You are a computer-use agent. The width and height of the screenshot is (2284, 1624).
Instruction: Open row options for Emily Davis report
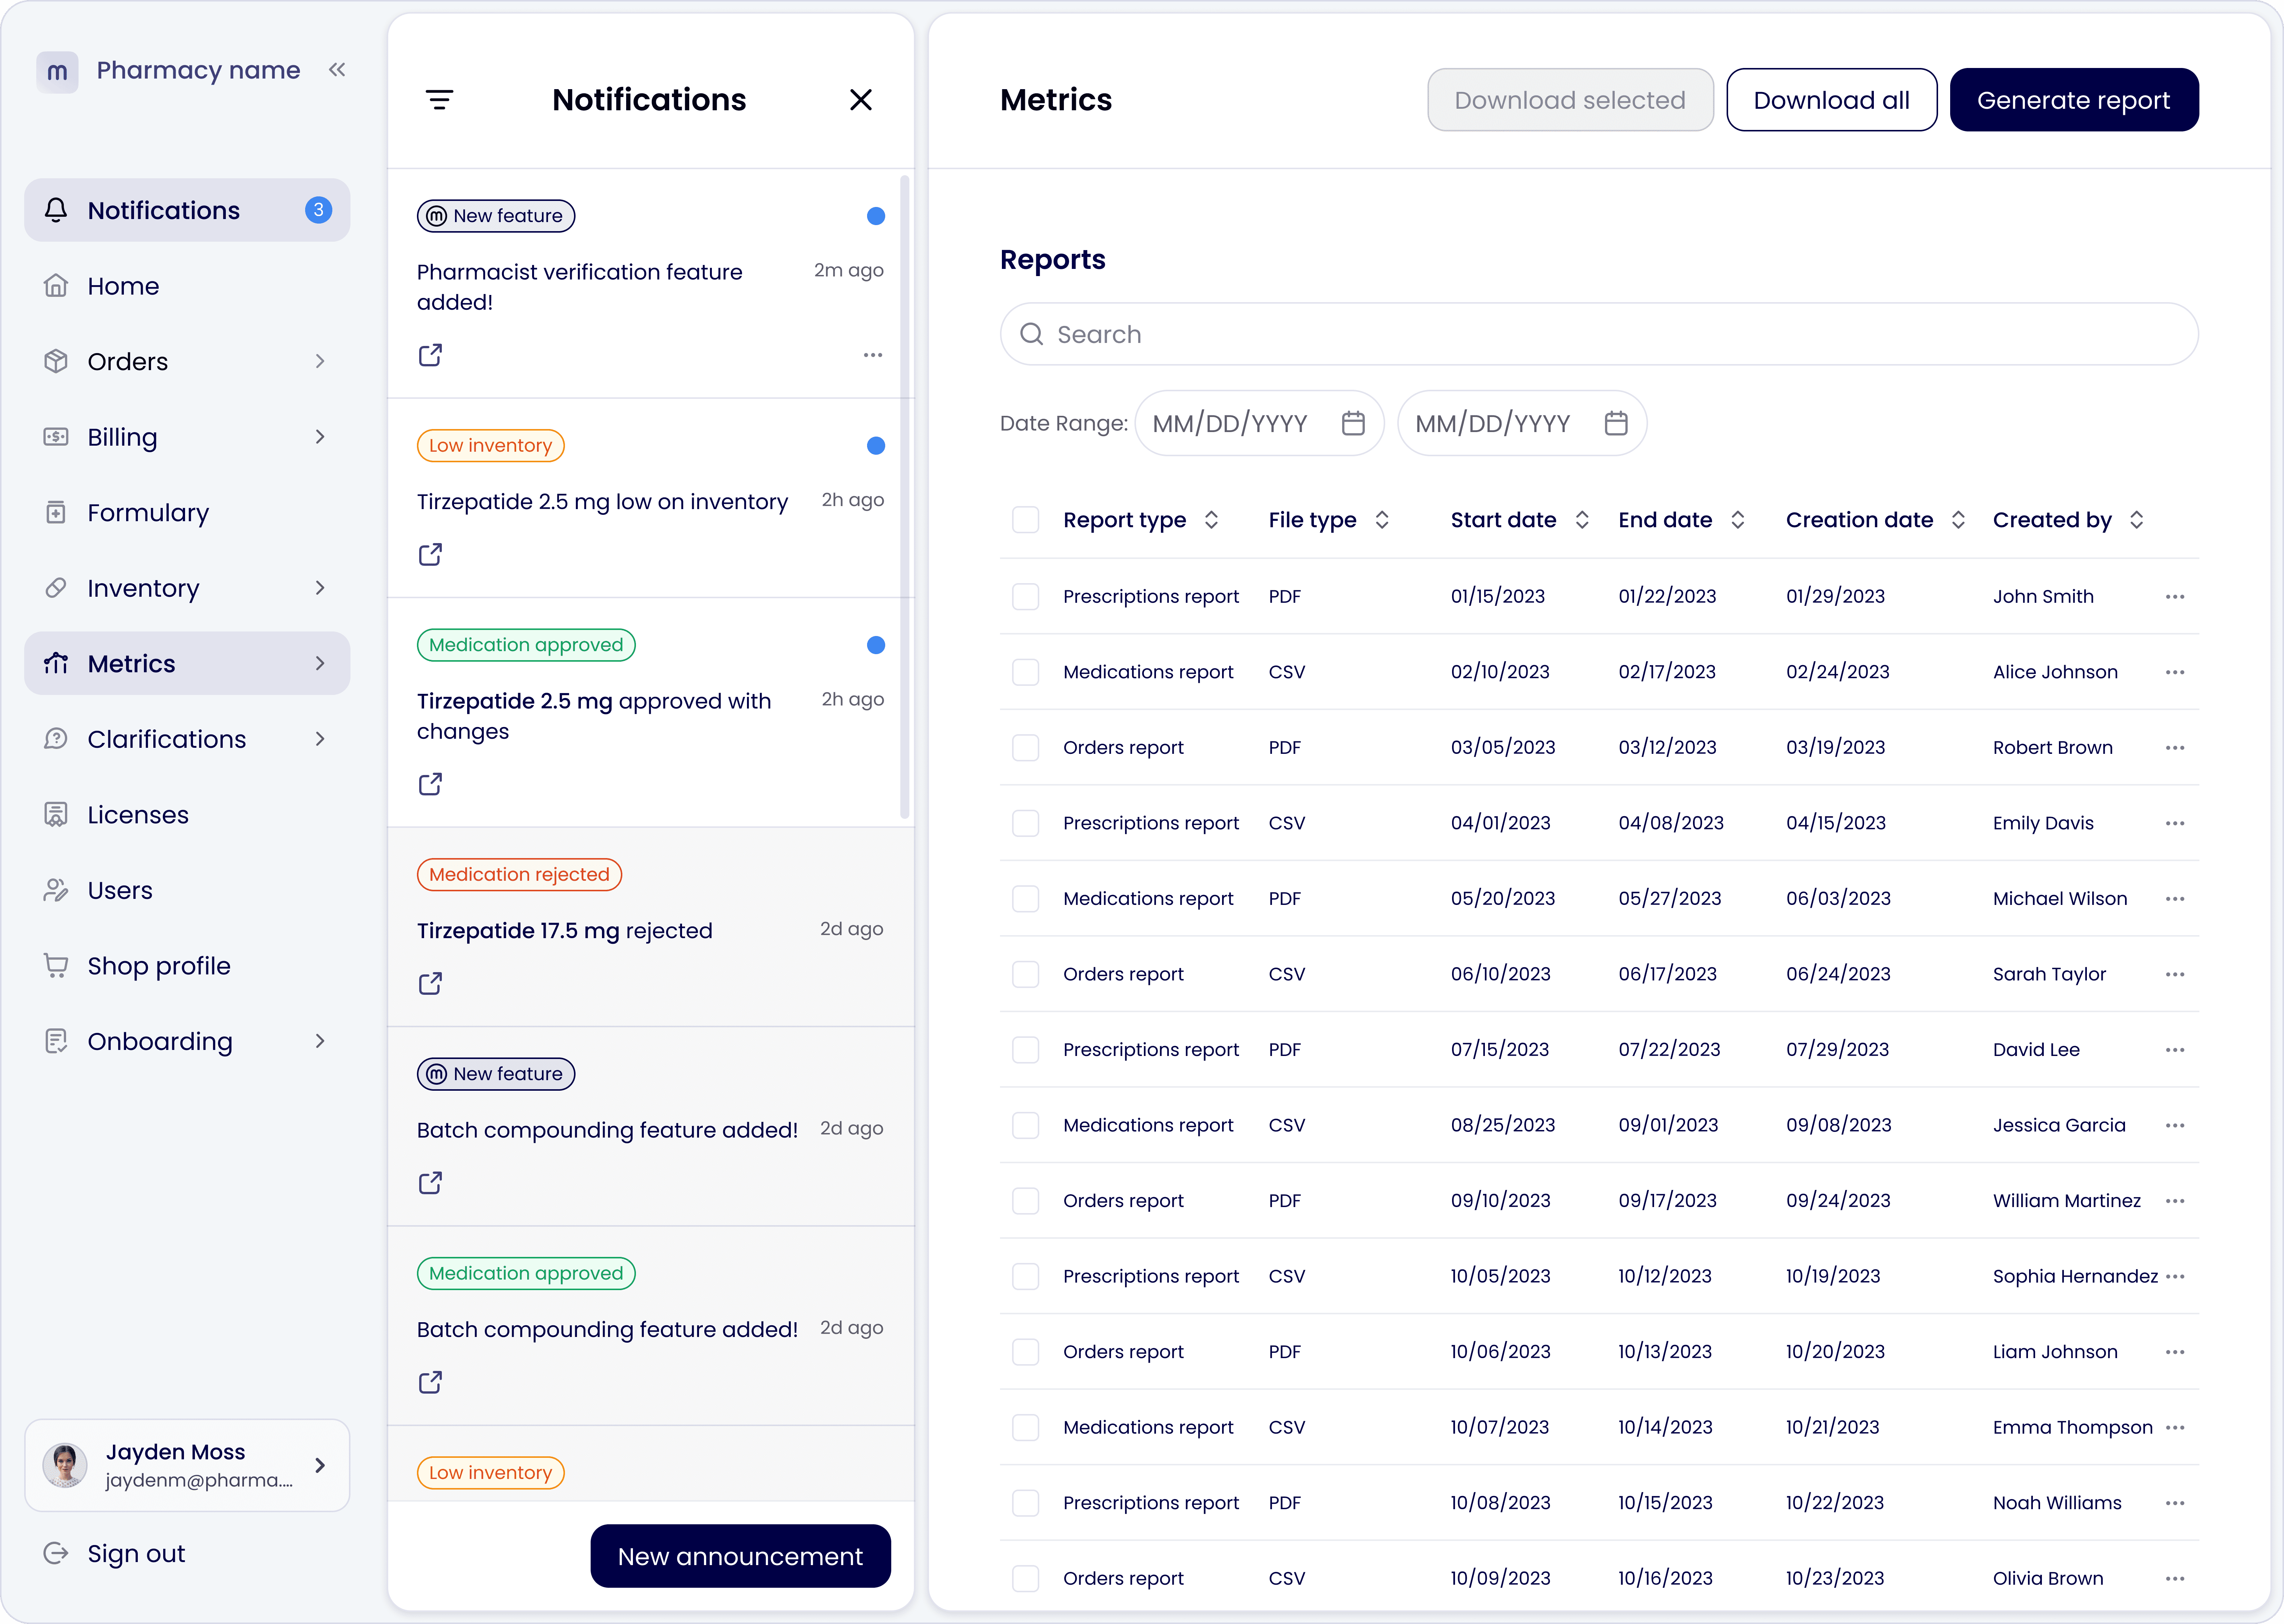coord(2175,823)
